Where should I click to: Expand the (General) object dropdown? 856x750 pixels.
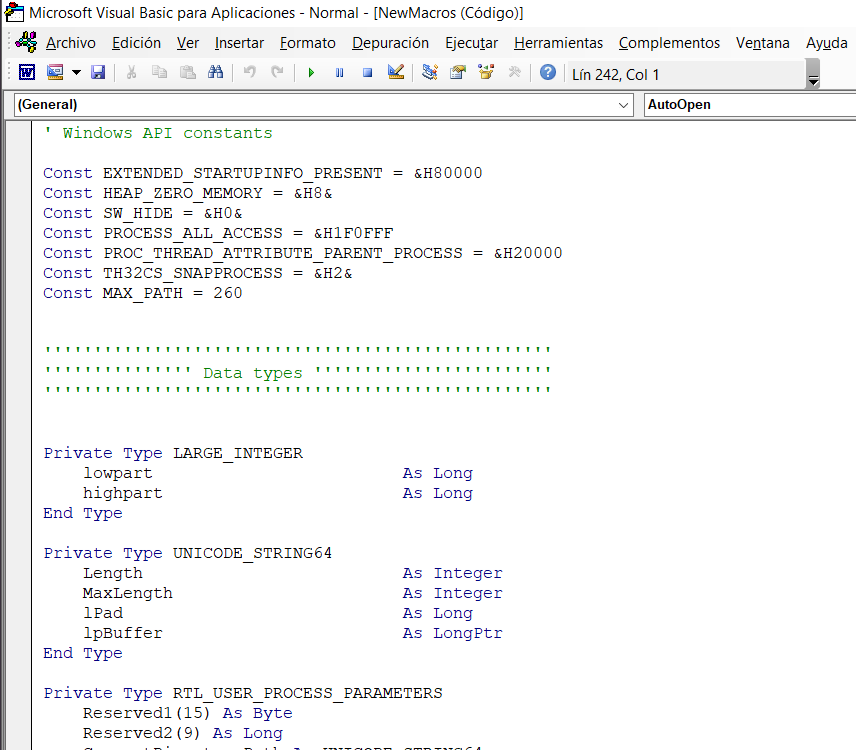625,105
